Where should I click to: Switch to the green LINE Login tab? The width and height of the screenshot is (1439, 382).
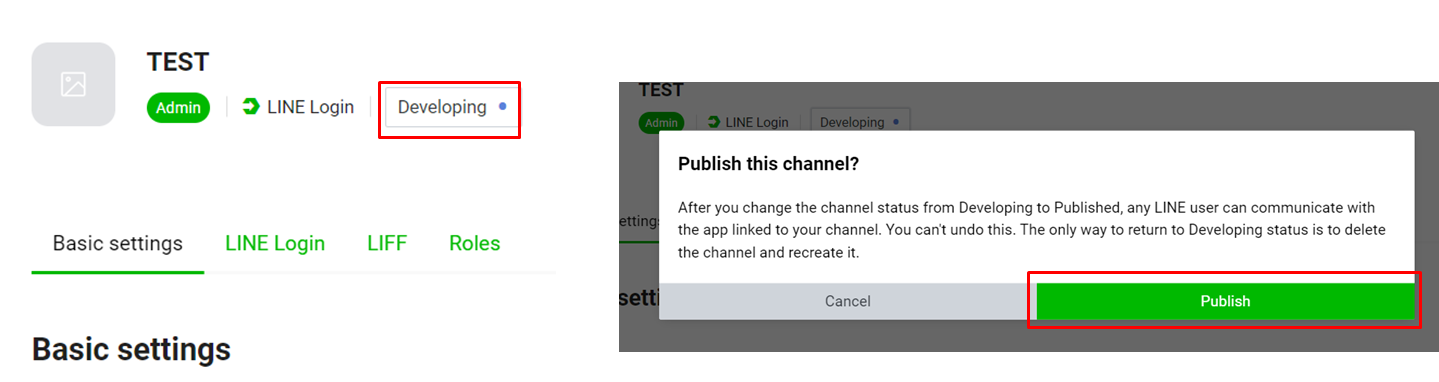pyautogui.click(x=275, y=243)
